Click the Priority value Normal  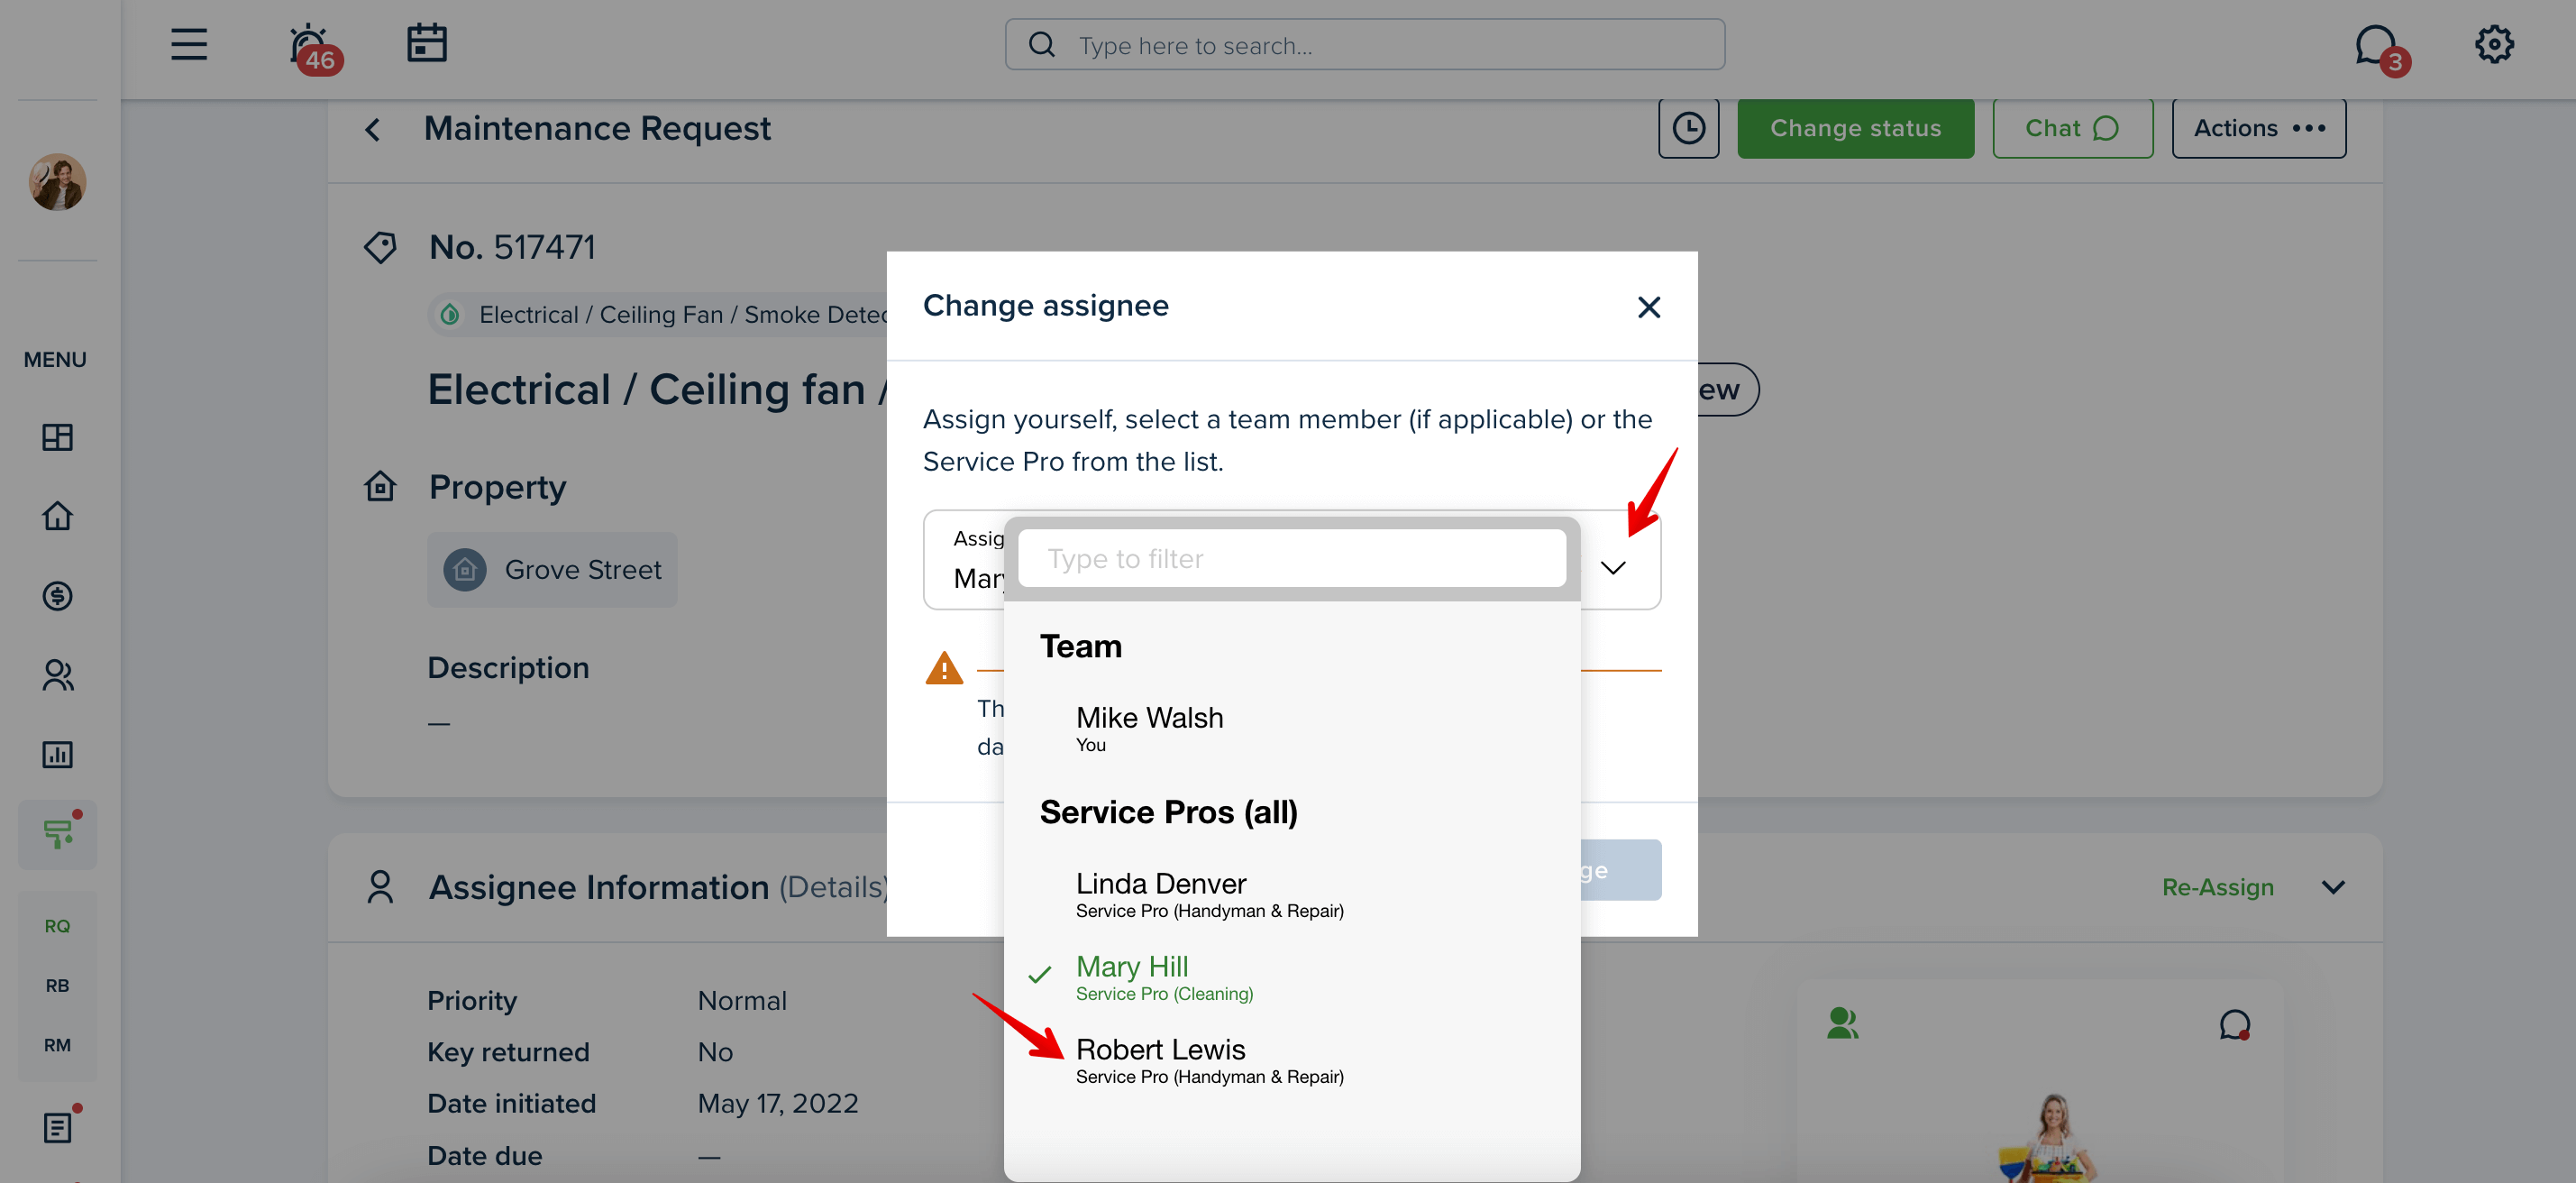(x=741, y=1000)
